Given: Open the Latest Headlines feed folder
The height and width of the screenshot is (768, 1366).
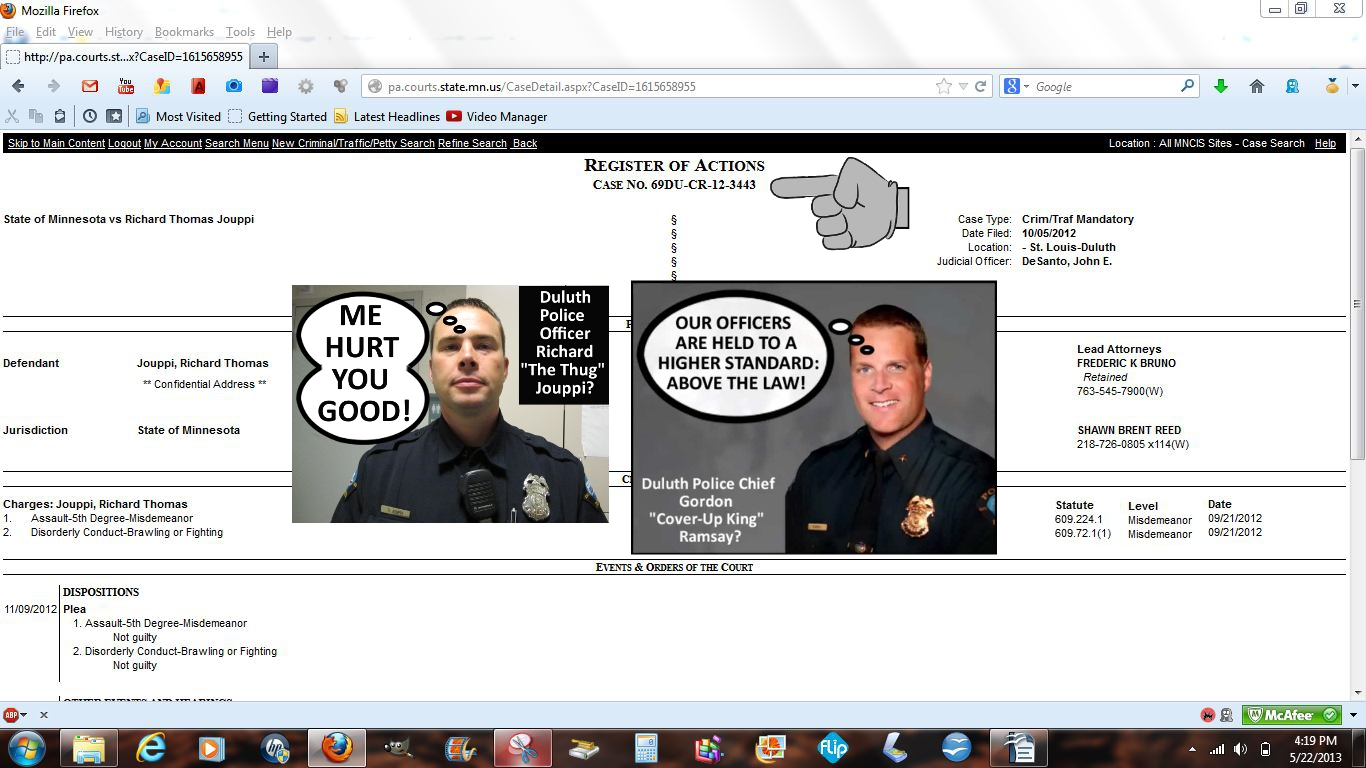Looking at the screenshot, I should [387, 116].
